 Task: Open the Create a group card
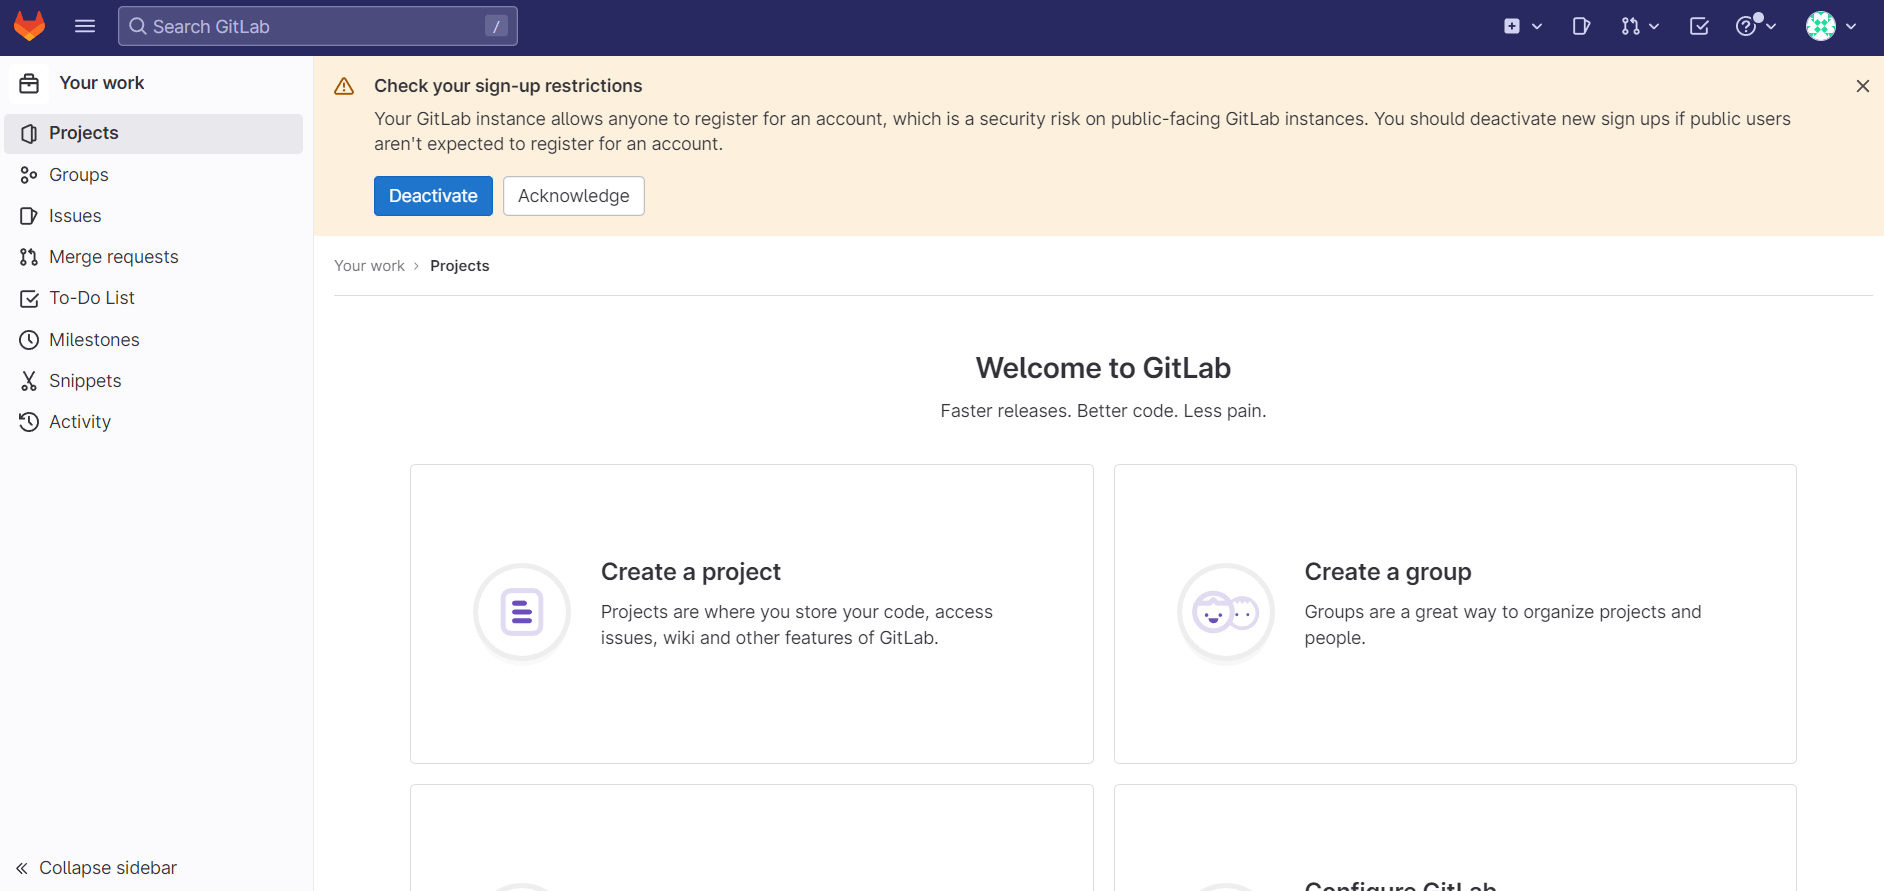coord(1455,614)
